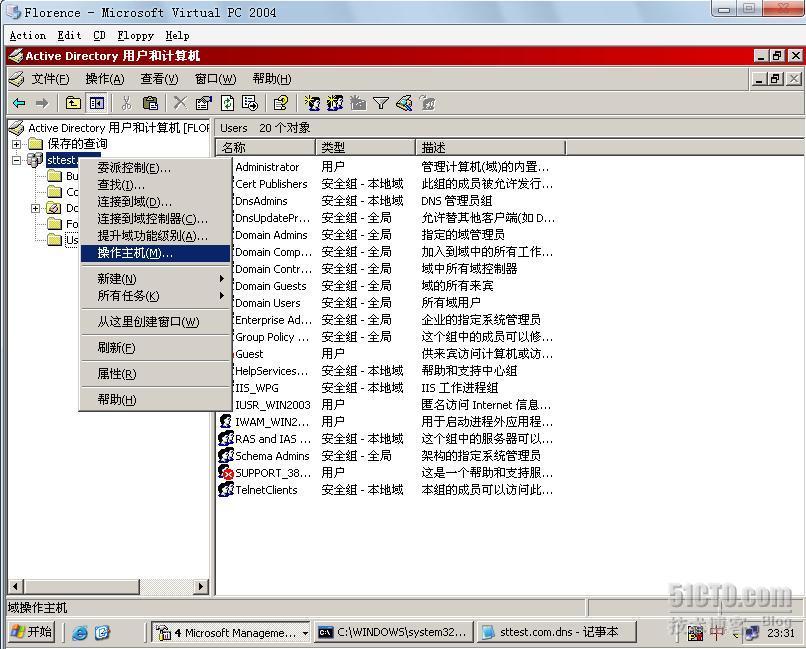Expand the 保存的查询 tree node
Screen dimensions: 806x649
[16, 144]
